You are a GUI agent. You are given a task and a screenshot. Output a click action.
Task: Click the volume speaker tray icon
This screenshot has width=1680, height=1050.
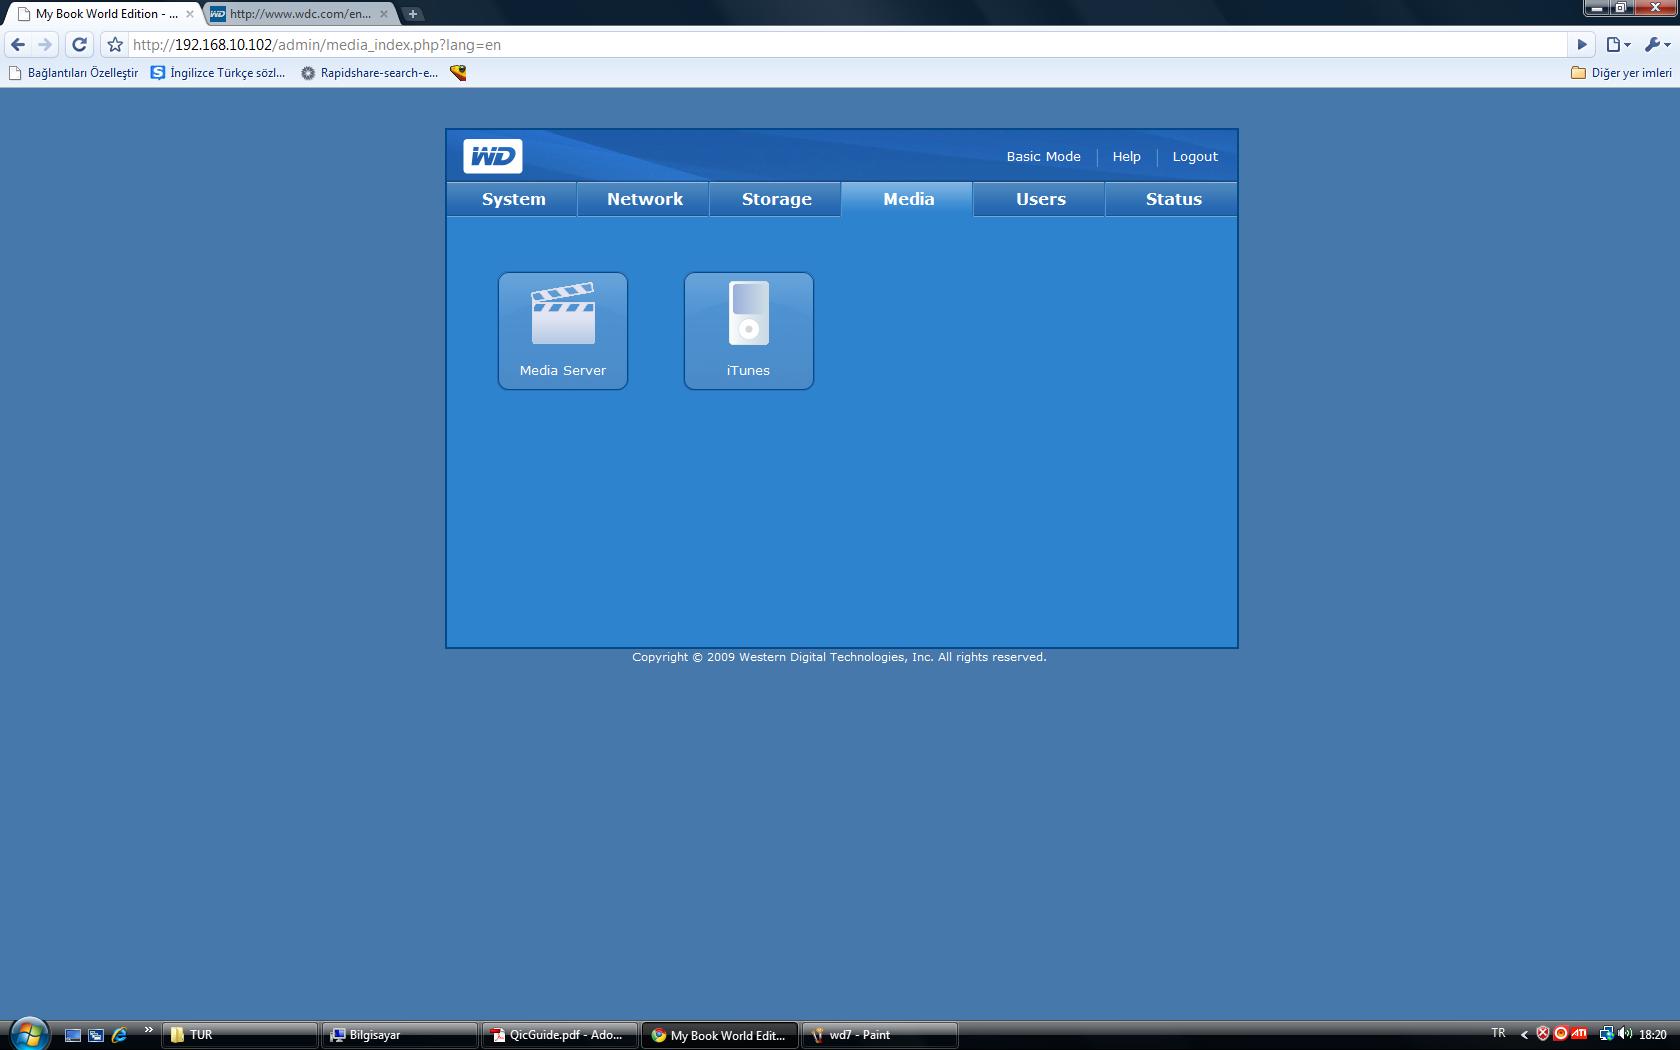pyautogui.click(x=1624, y=1034)
